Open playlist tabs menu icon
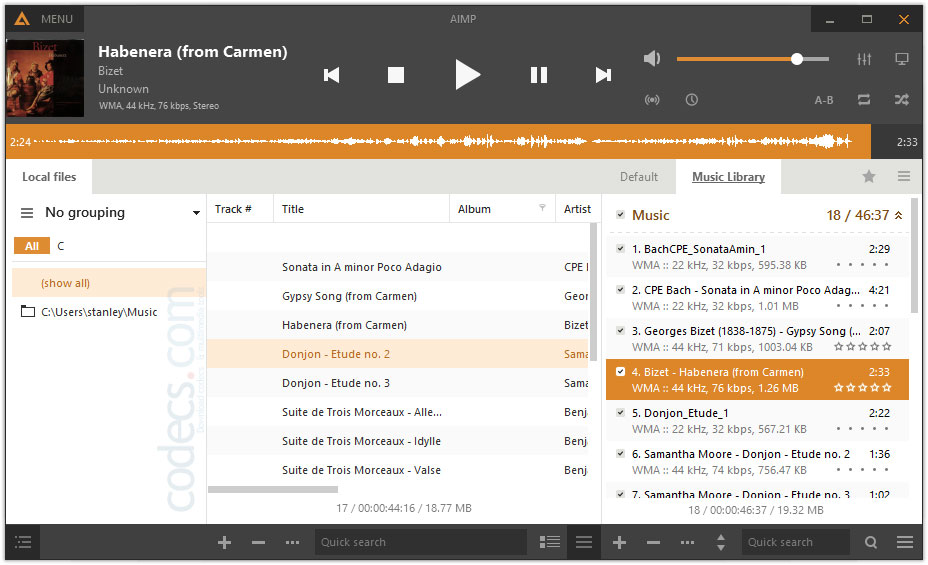 904,176
